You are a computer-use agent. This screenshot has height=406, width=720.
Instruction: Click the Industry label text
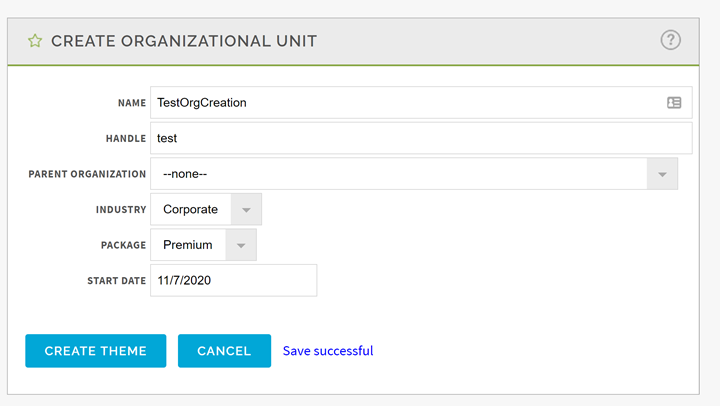[121, 210]
